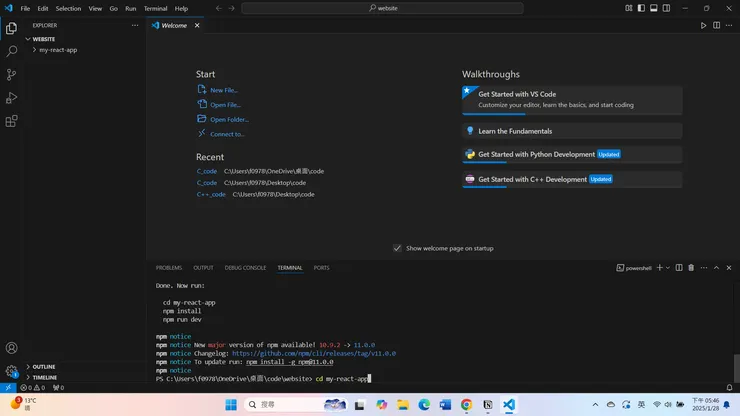Show errors and warnings in status bar
This screenshot has height=416, width=740.
click(33, 388)
